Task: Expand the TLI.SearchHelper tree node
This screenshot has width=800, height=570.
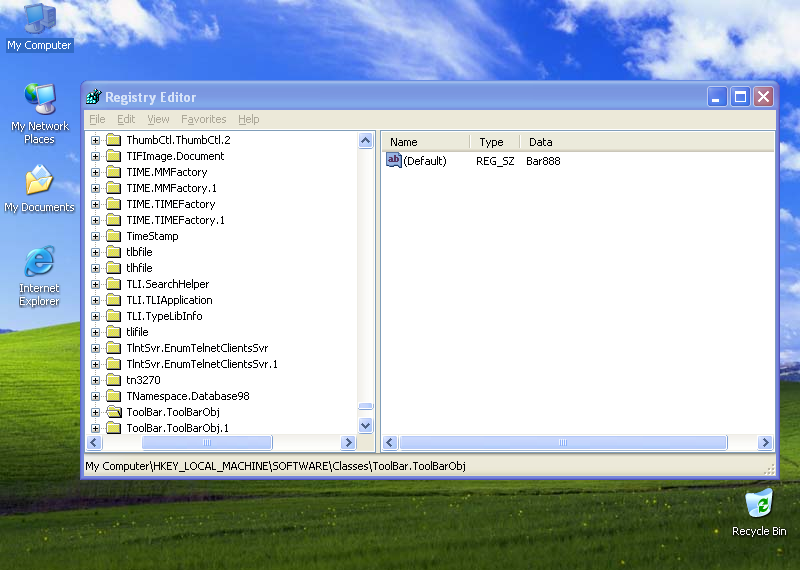Action: (x=96, y=284)
